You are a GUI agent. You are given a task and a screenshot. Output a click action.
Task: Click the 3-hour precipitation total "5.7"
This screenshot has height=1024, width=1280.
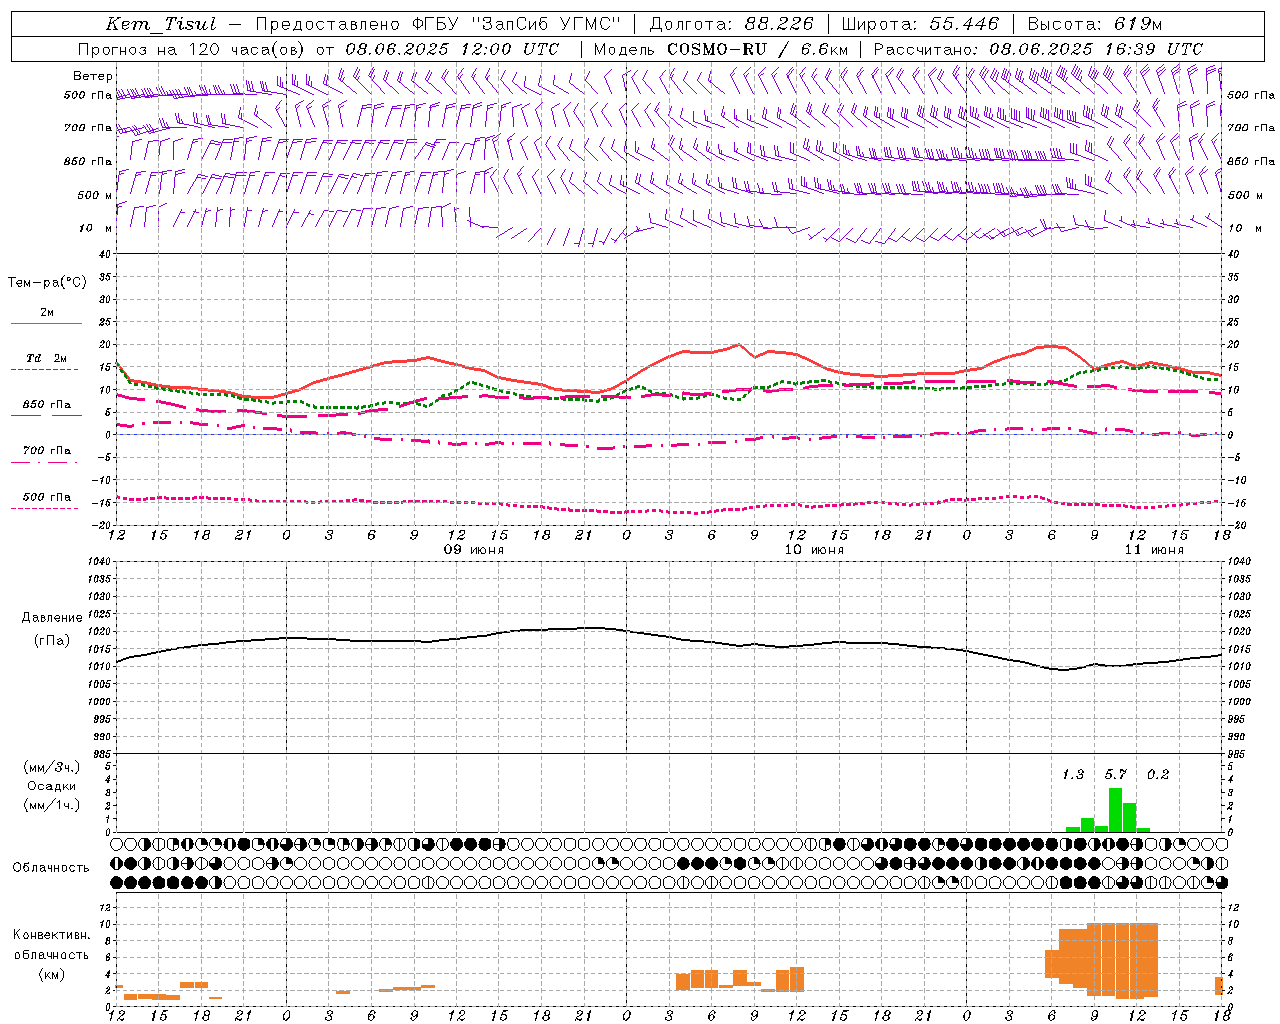(1115, 775)
